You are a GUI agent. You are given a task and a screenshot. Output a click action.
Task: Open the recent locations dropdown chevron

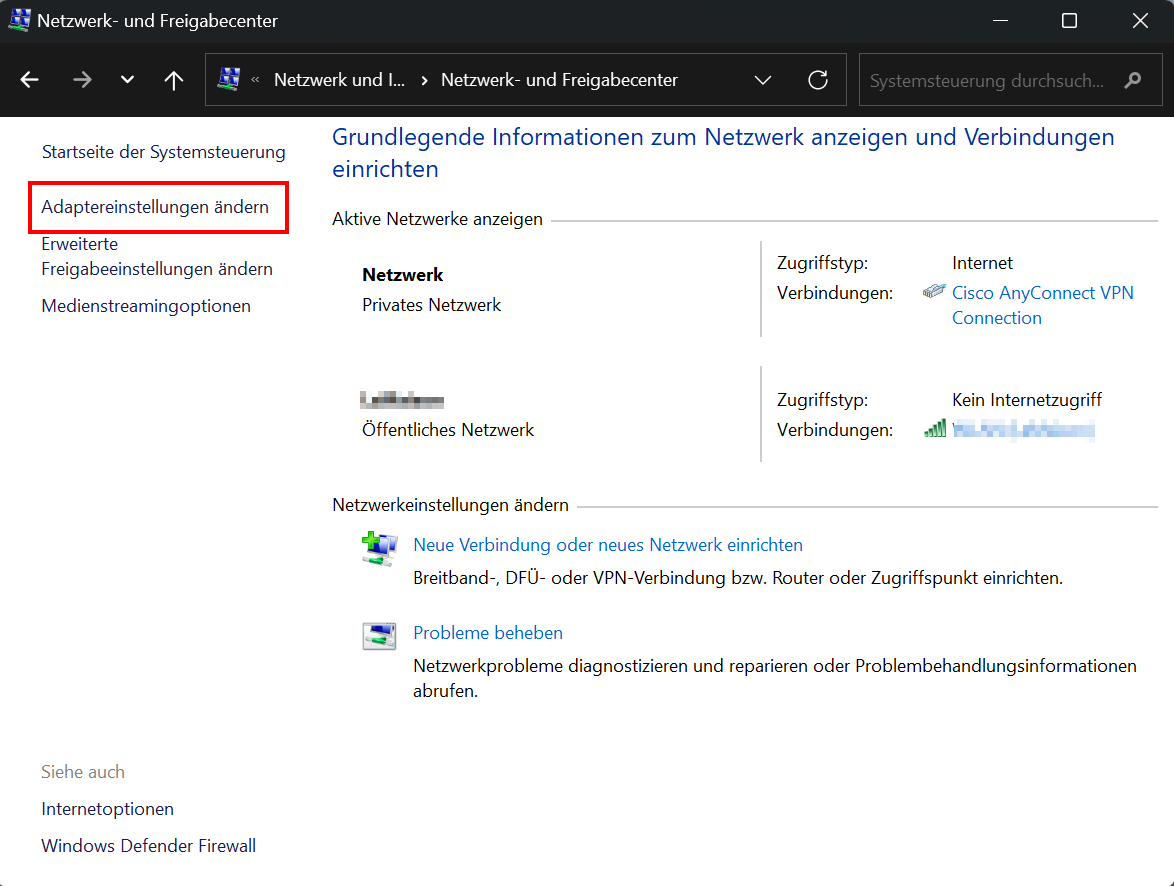[127, 79]
